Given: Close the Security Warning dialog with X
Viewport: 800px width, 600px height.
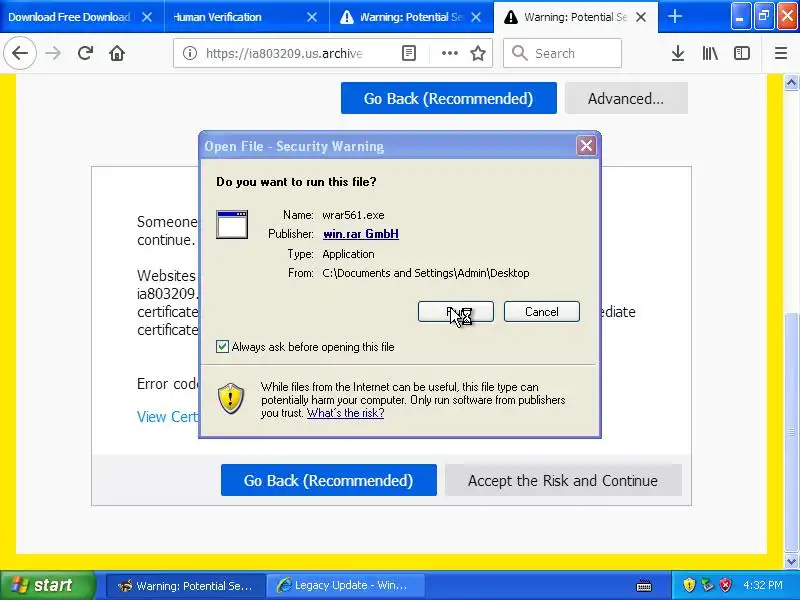Looking at the screenshot, I should [586, 146].
